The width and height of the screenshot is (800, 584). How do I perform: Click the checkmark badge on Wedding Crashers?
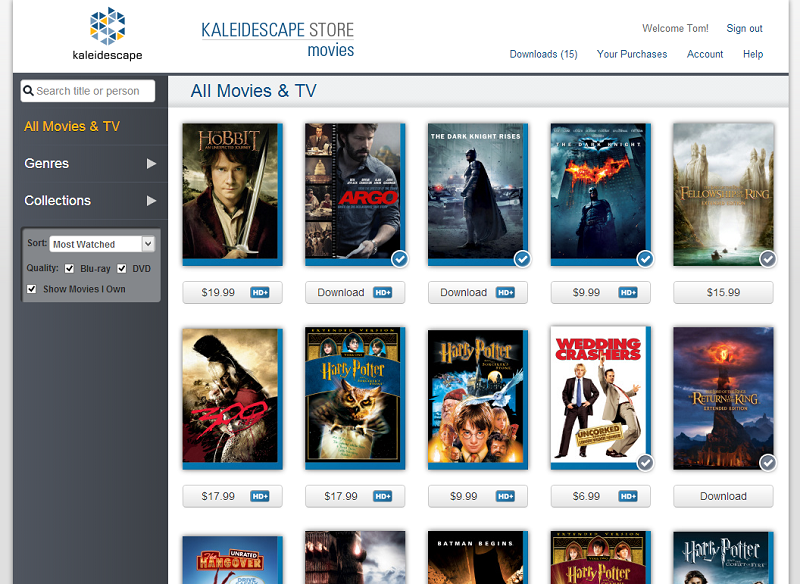pos(645,463)
